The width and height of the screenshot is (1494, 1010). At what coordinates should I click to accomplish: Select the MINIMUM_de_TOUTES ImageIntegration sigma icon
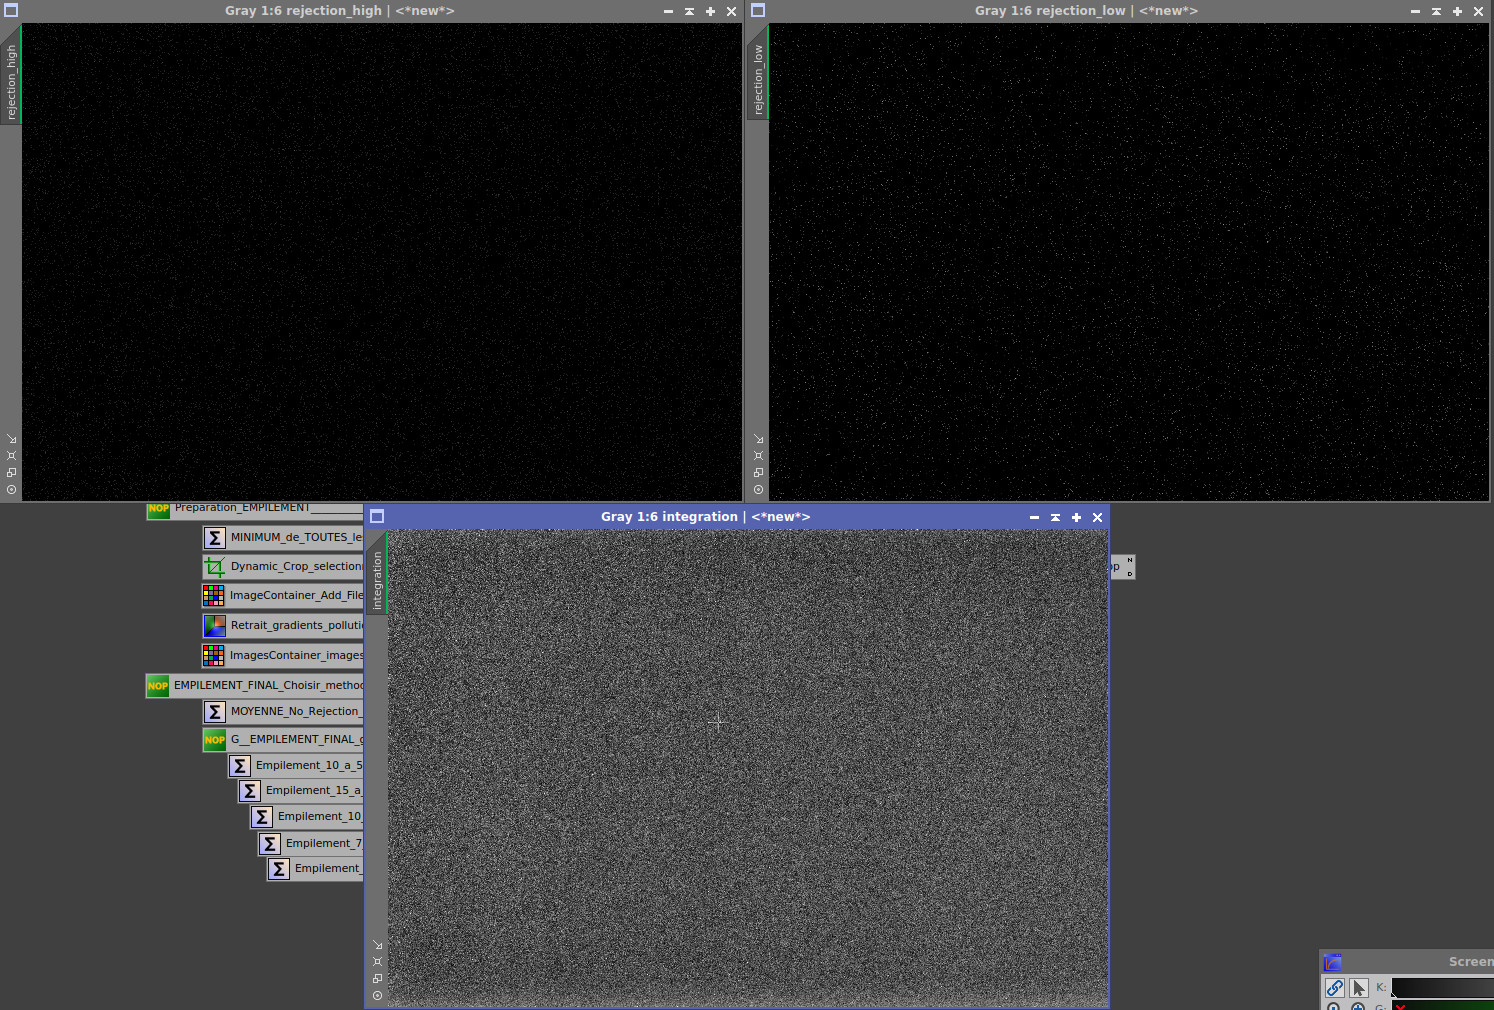coord(215,537)
